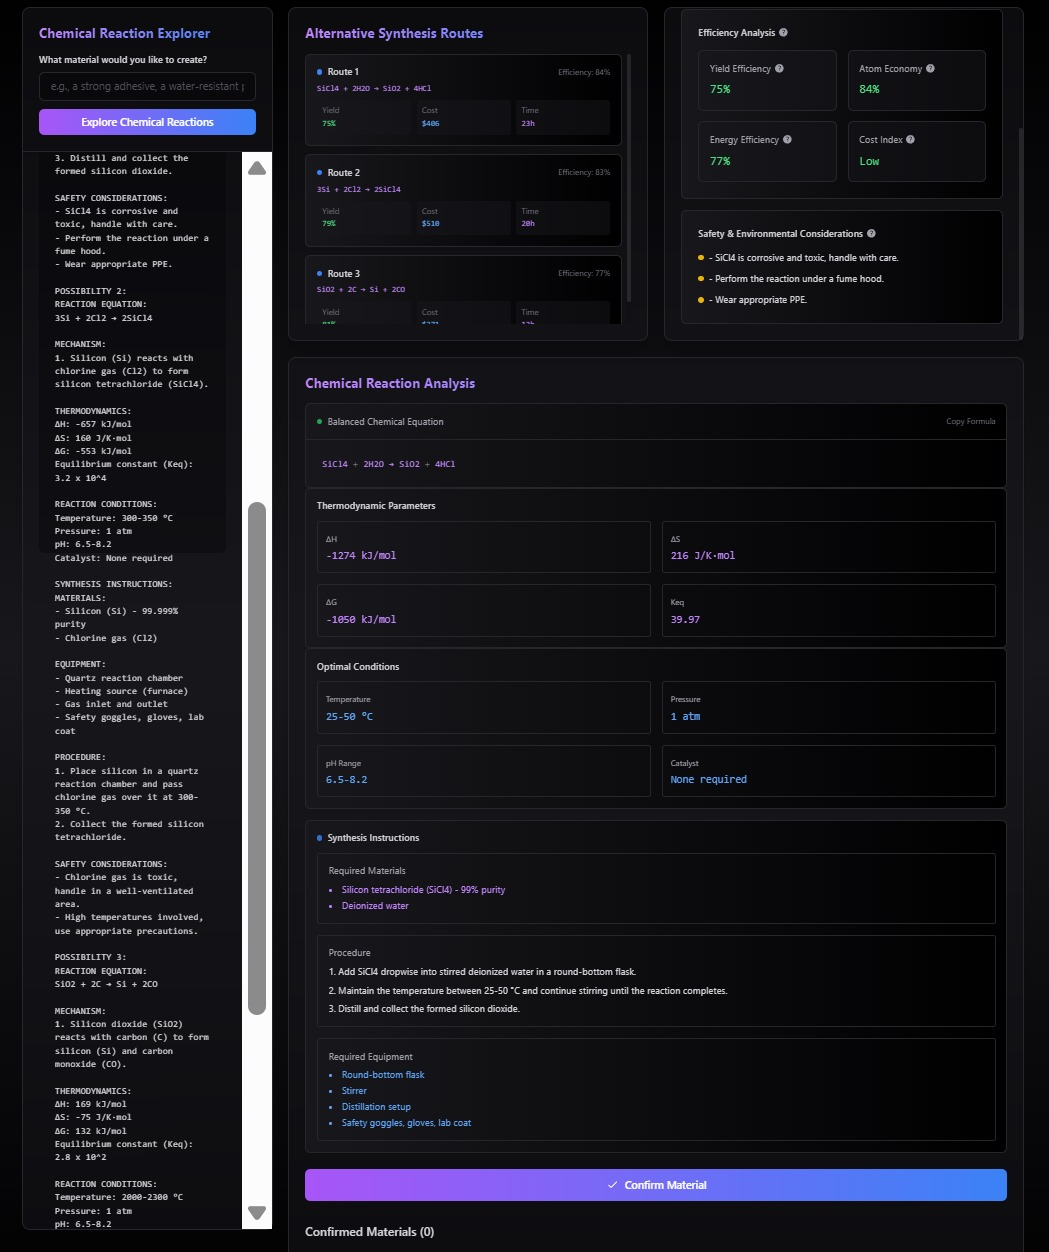Viewport: 1049px width, 1252px height.
Task: Click the Temperature 25-50 °C condition box
Action: coord(483,707)
